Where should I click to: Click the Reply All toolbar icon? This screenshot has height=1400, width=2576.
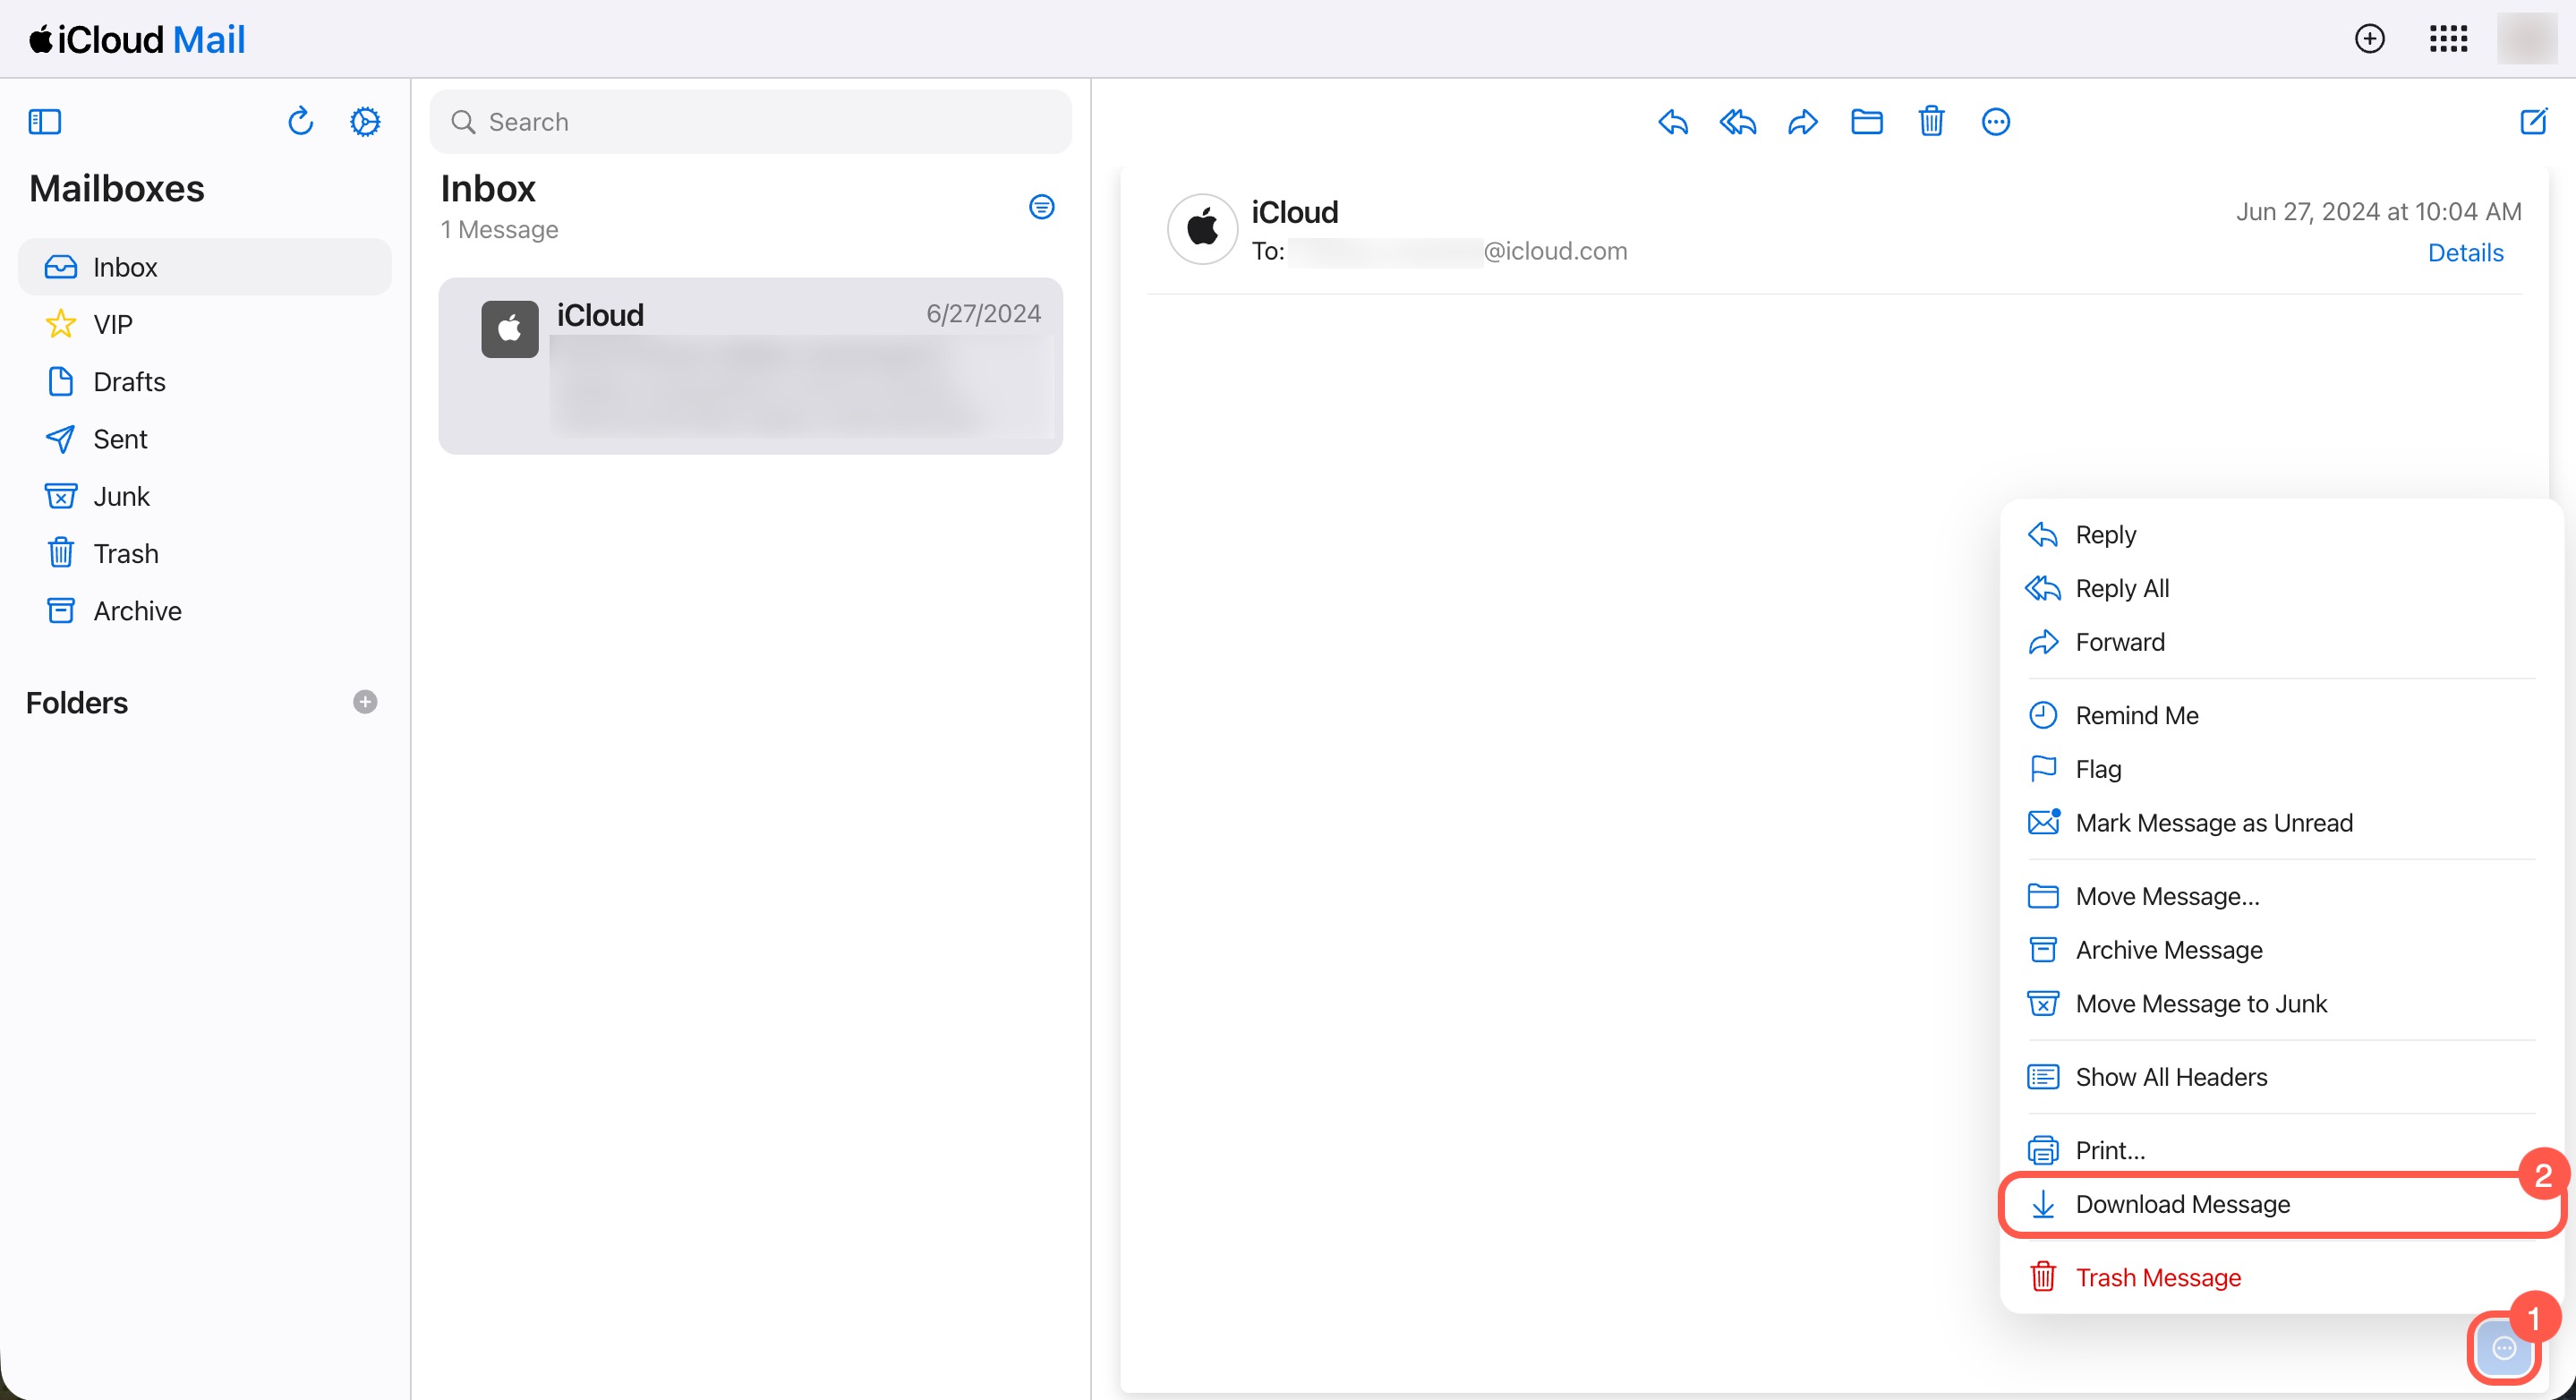[x=1738, y=122]
